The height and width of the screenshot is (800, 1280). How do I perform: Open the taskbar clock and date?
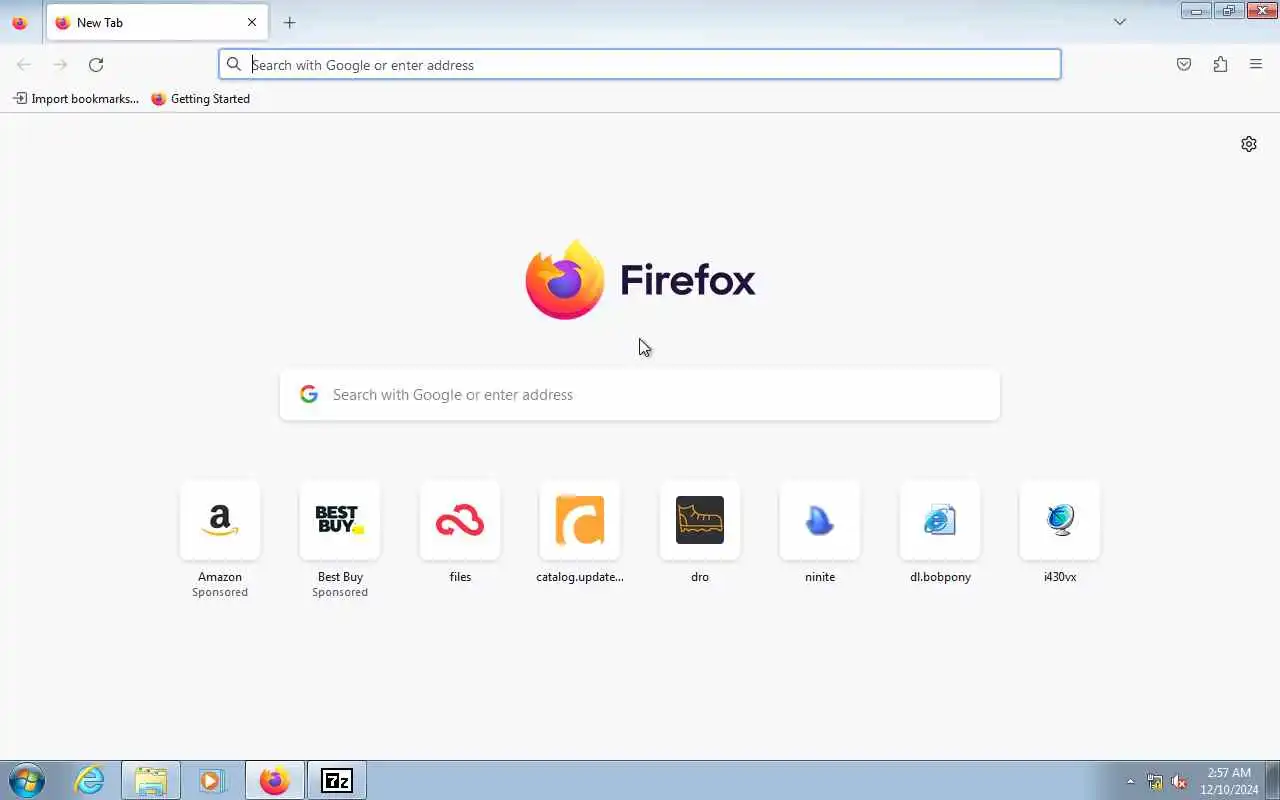(1229, 781)
